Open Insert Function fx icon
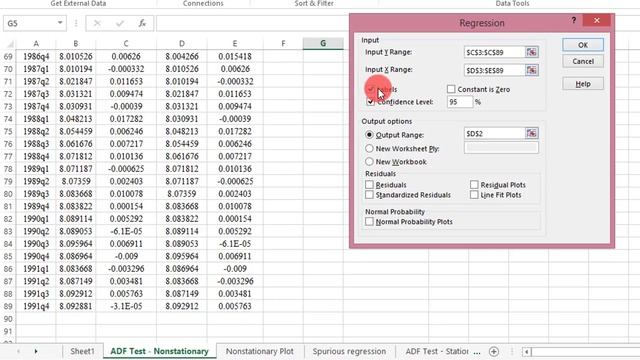The height and width of the screenshot is (360, 640). (142, 23)
